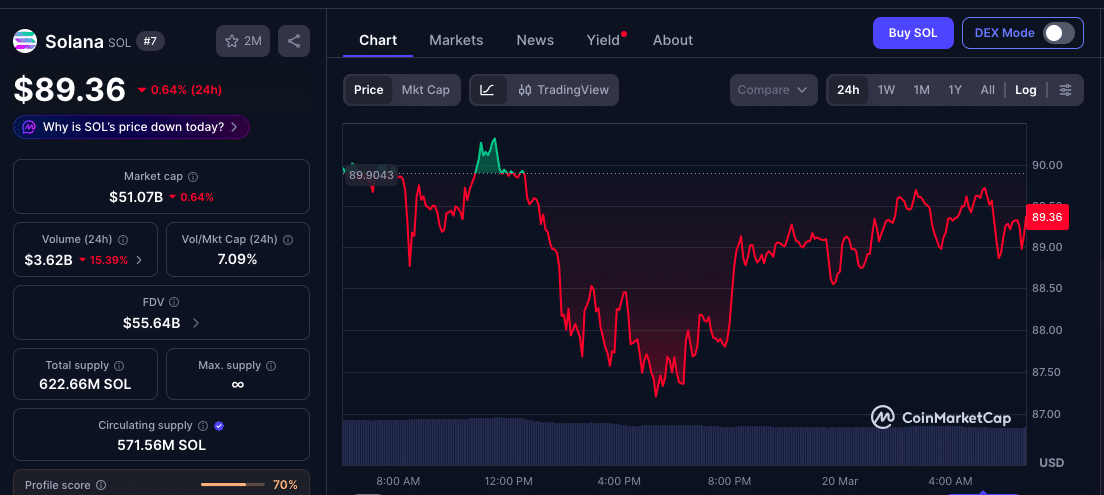The image size is (1104, 495).
Task: Set chart range to 1W
Action: tap(886, 90)
